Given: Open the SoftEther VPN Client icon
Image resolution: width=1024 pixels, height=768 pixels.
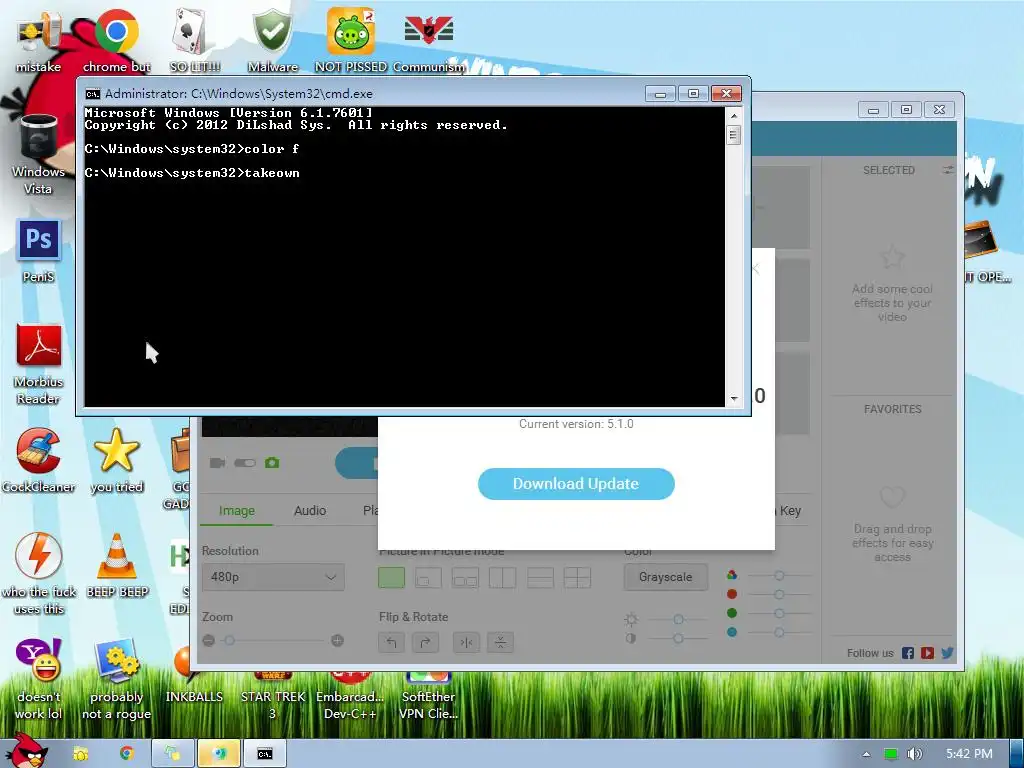Looking at the screenshot, I should click(x=428, y=696).
